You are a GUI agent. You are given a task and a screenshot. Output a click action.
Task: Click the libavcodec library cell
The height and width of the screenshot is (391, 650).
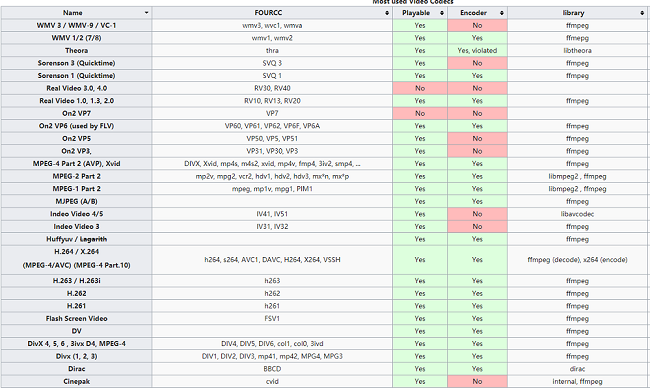tap(577, 214)
